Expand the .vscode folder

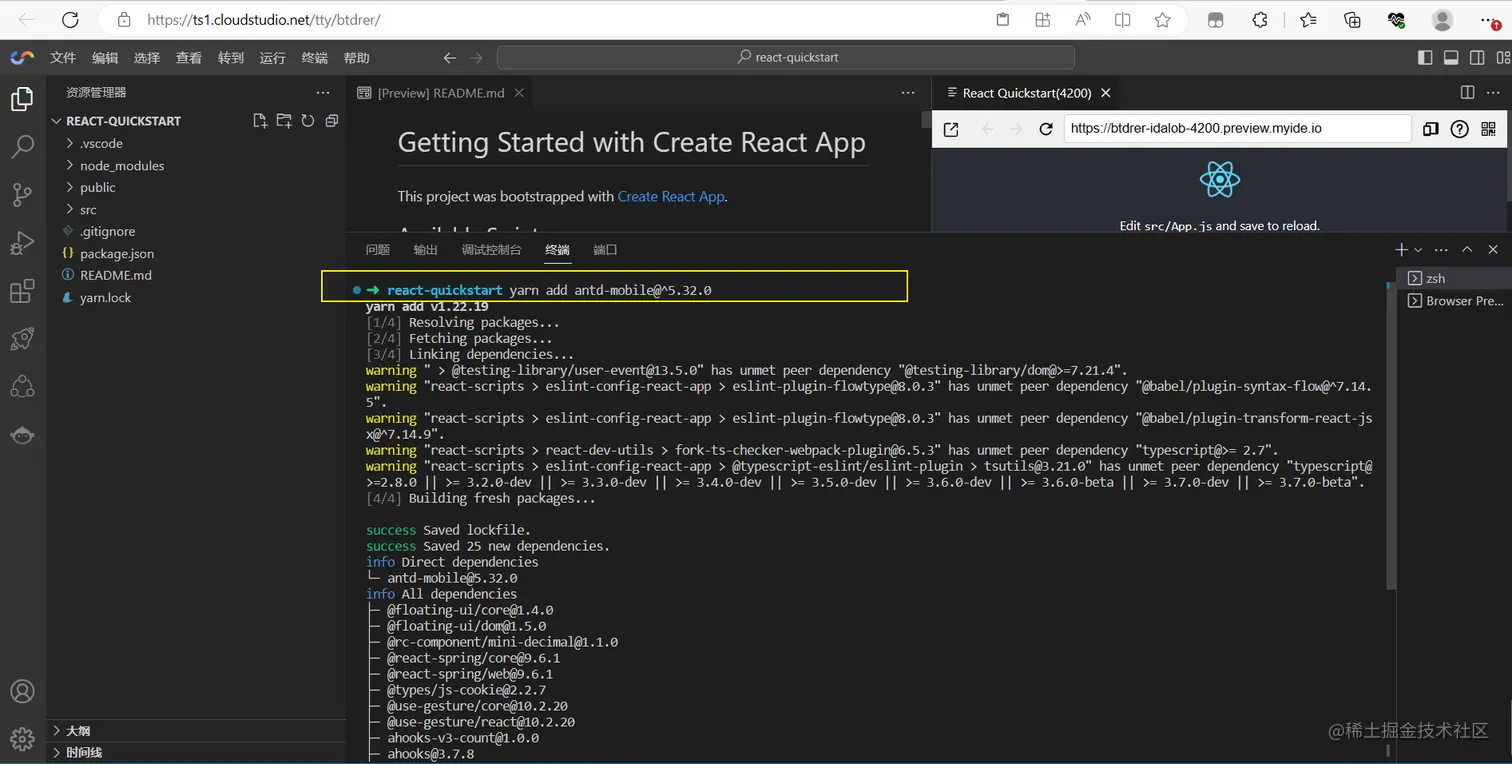point(196,143)
